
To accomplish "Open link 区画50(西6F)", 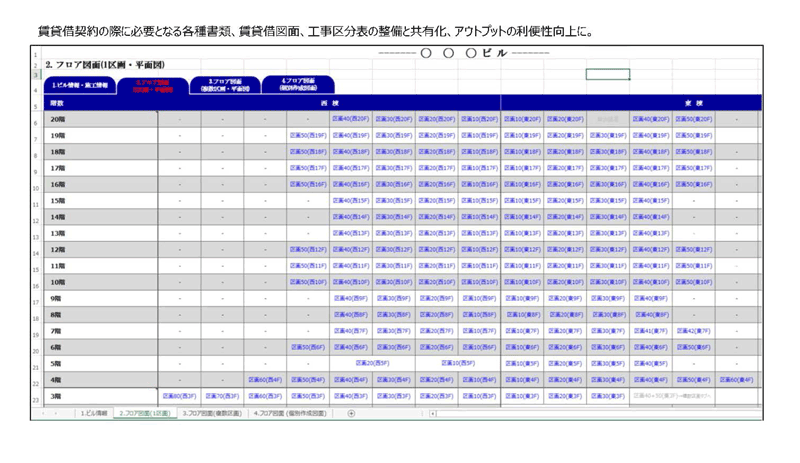I will tap(308, 347).
